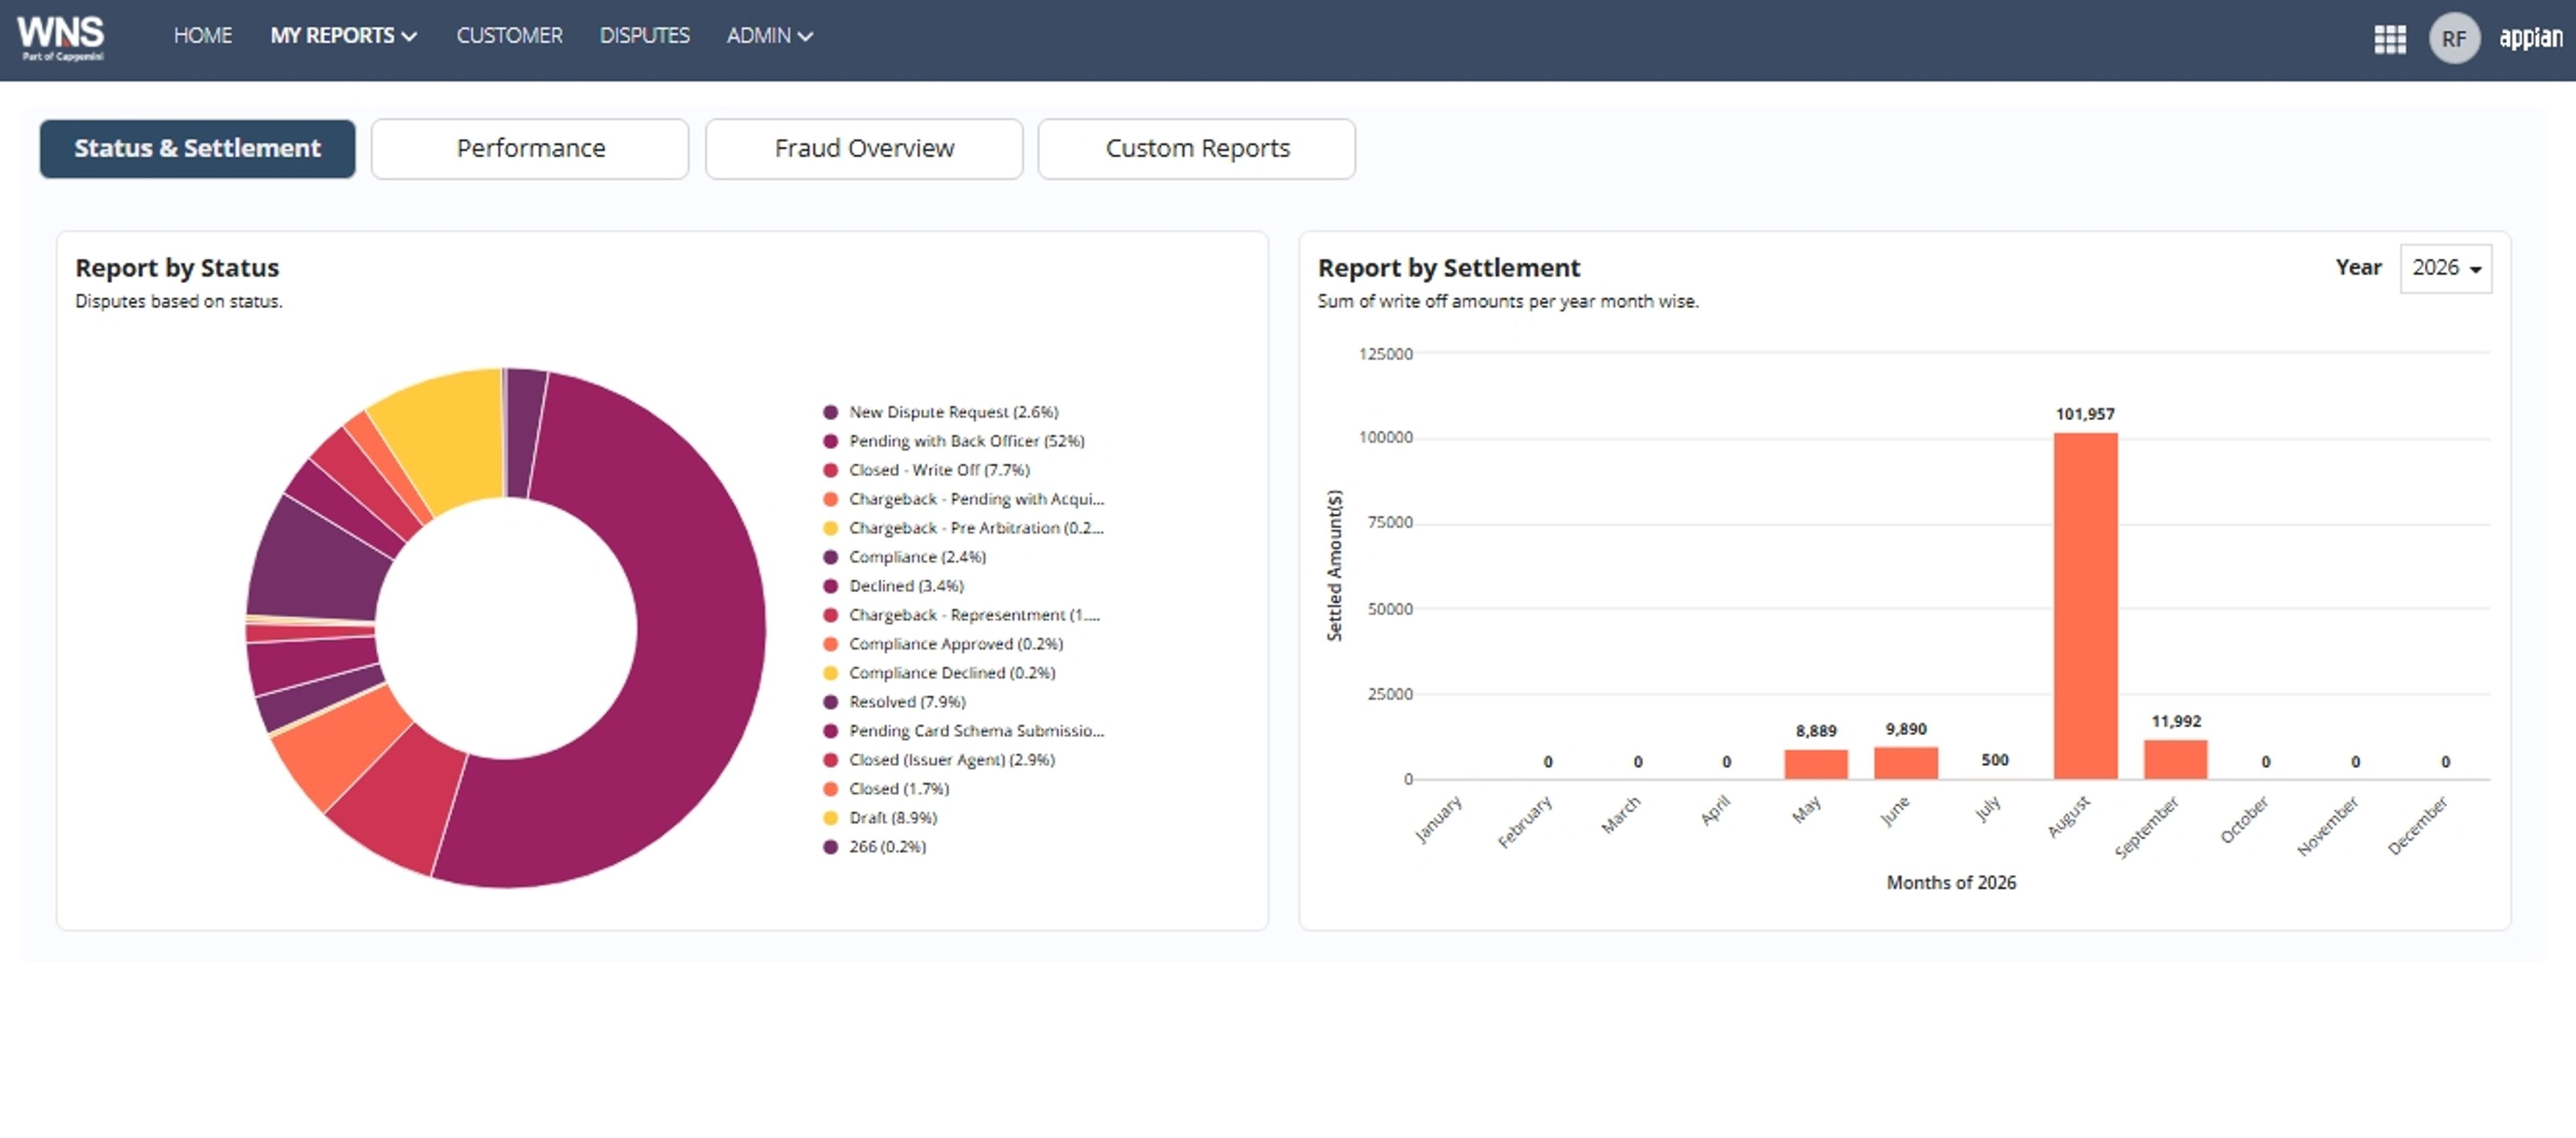Screen dimensions: 2576x1138
Task: Click the 9,890 bar value label
Action: (x=1906, y=730)
